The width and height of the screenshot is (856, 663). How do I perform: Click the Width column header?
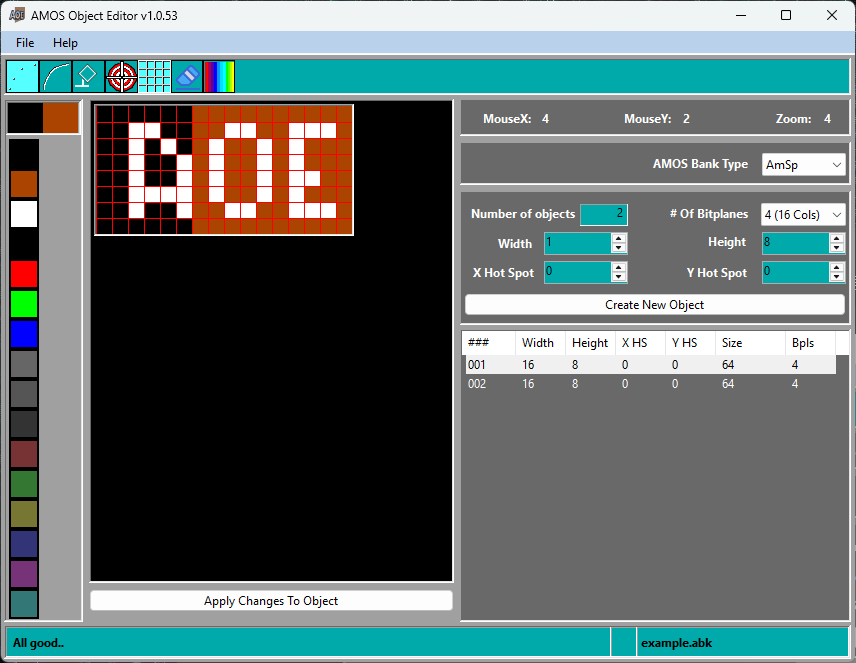(540, 343)
